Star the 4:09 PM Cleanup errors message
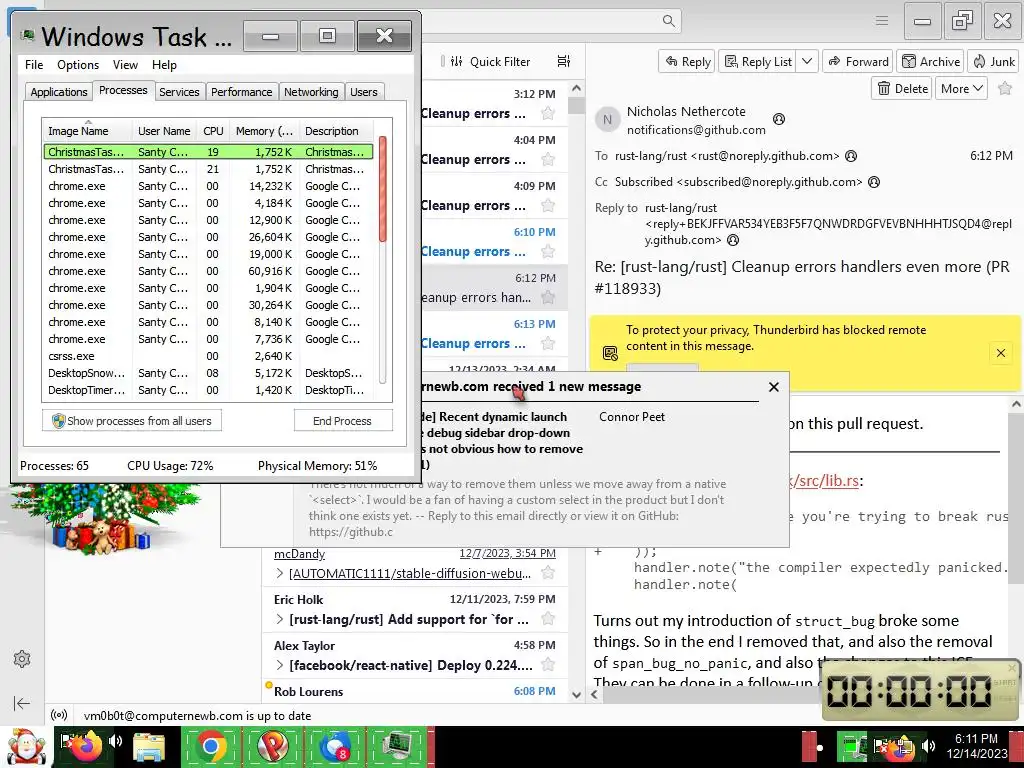Screen dimensions: 1024x768 click(x=549, y=206)
